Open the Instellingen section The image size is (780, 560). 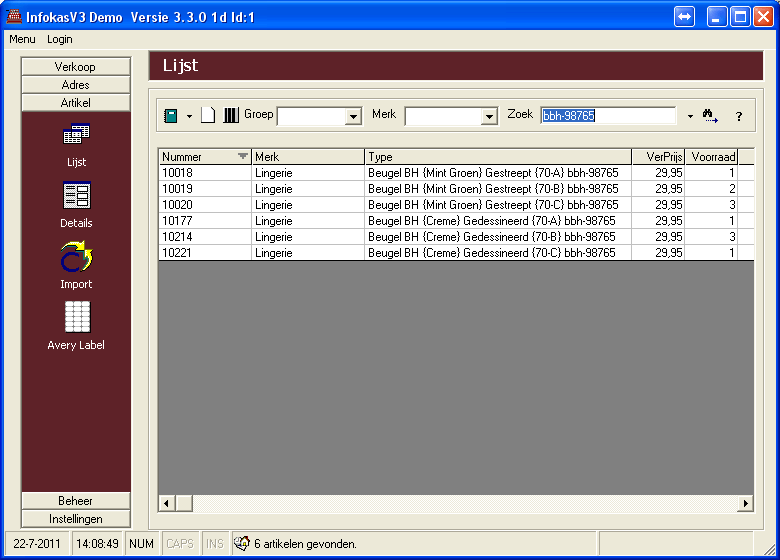[76, 519]
